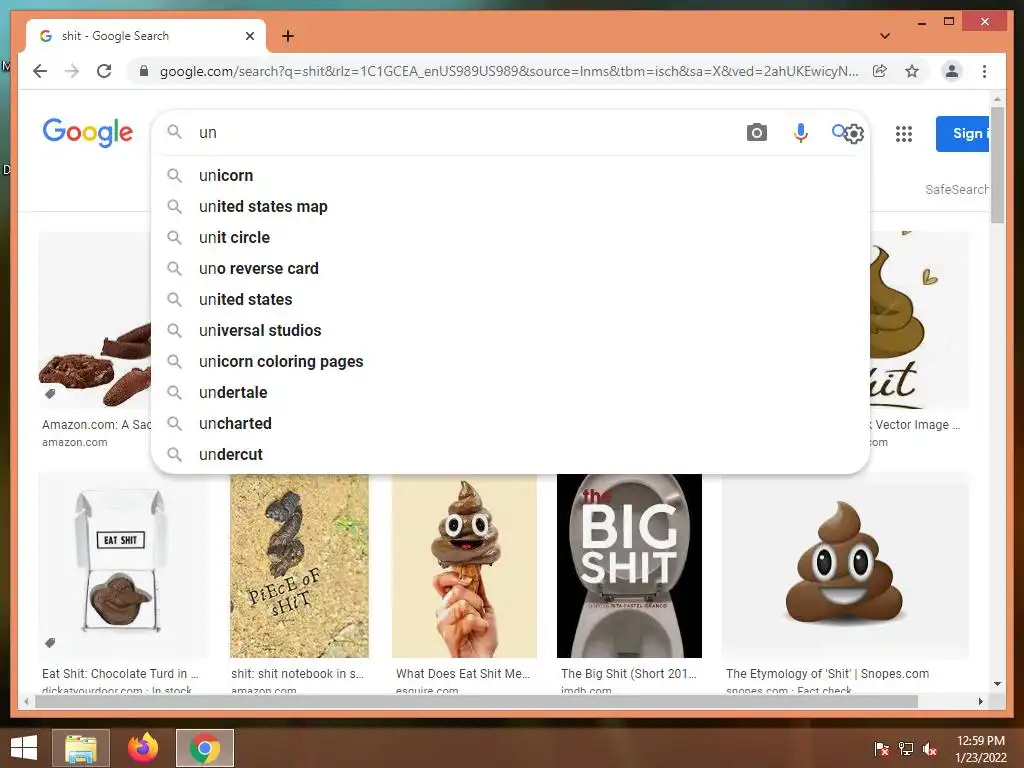Click the vertical scrollbar thumb

(997, 165)
